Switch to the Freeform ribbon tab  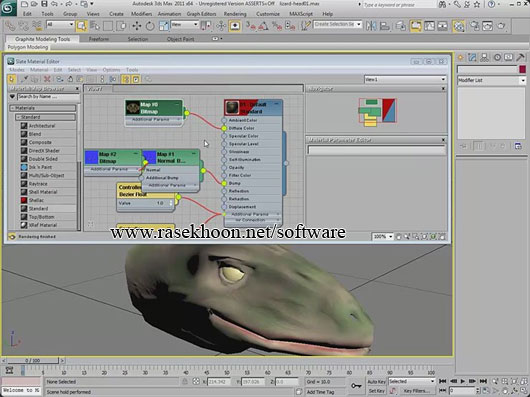(99, 39)
